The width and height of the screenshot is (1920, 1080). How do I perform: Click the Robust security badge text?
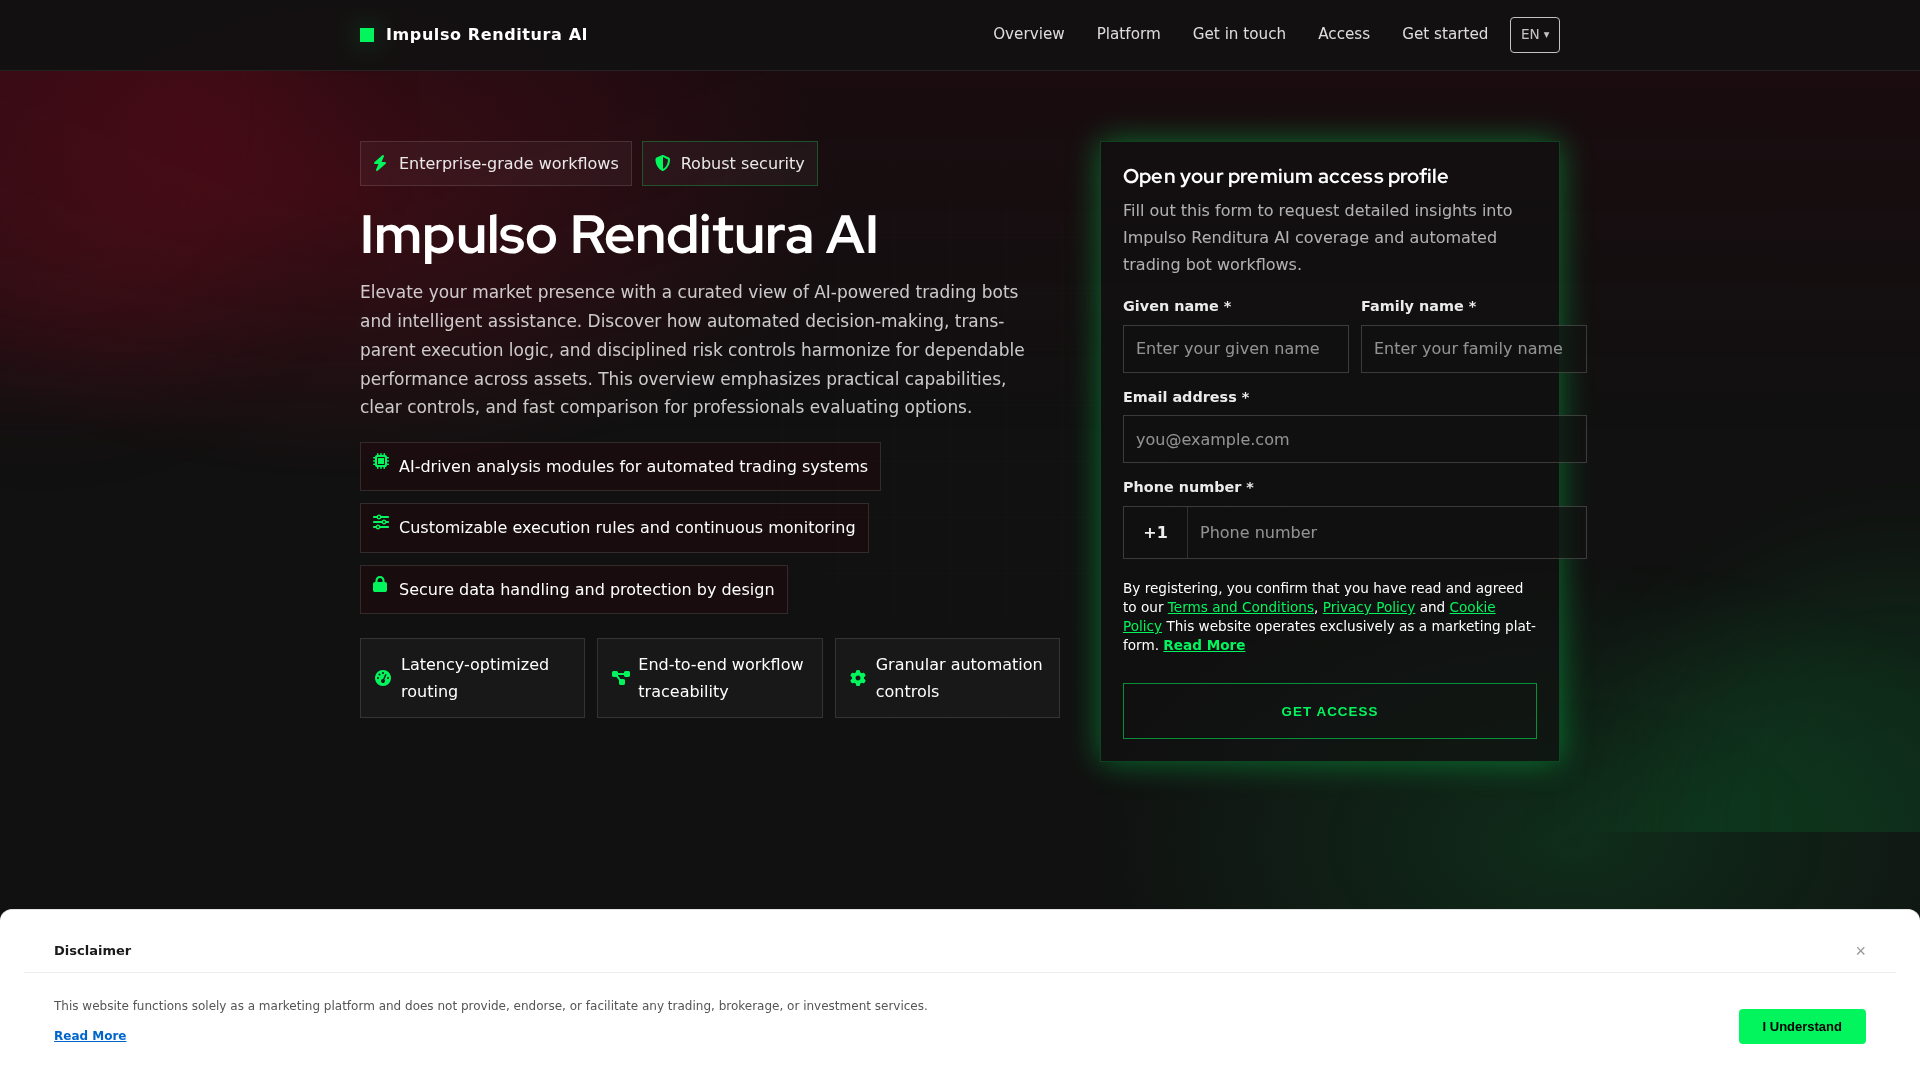click(743, 163)
